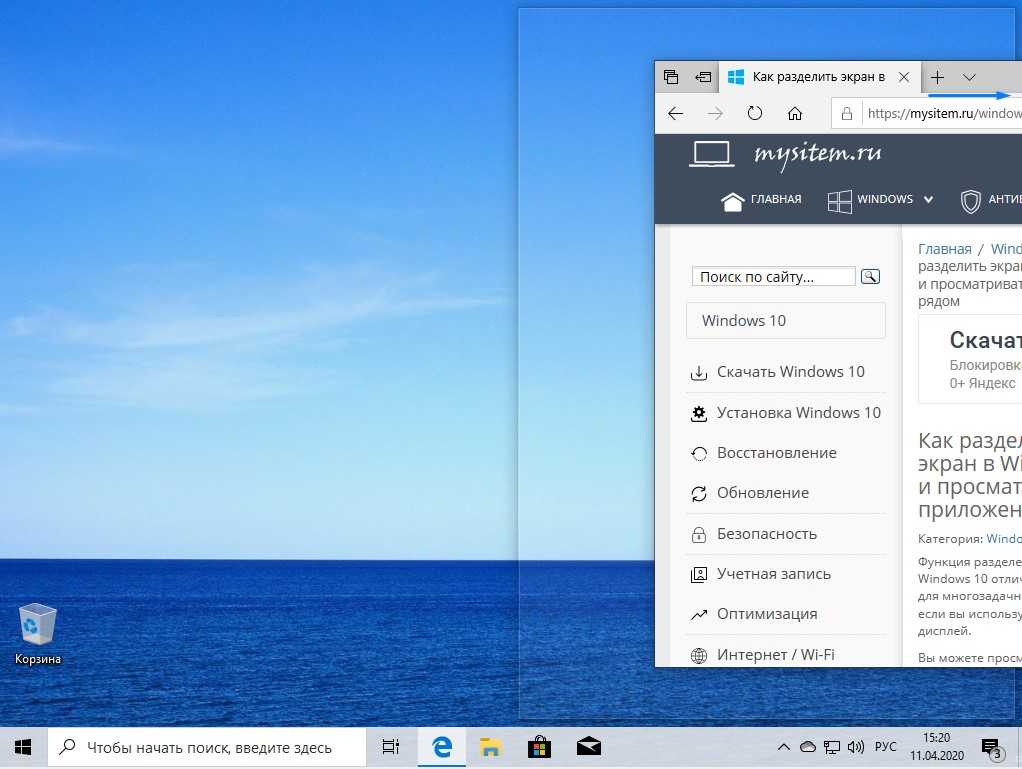Image resolution: width=1022 pixels, height=769 pixels.
Task: Open the ГЛАВНАЯ menu item
Action: click(x=761, y=201)
